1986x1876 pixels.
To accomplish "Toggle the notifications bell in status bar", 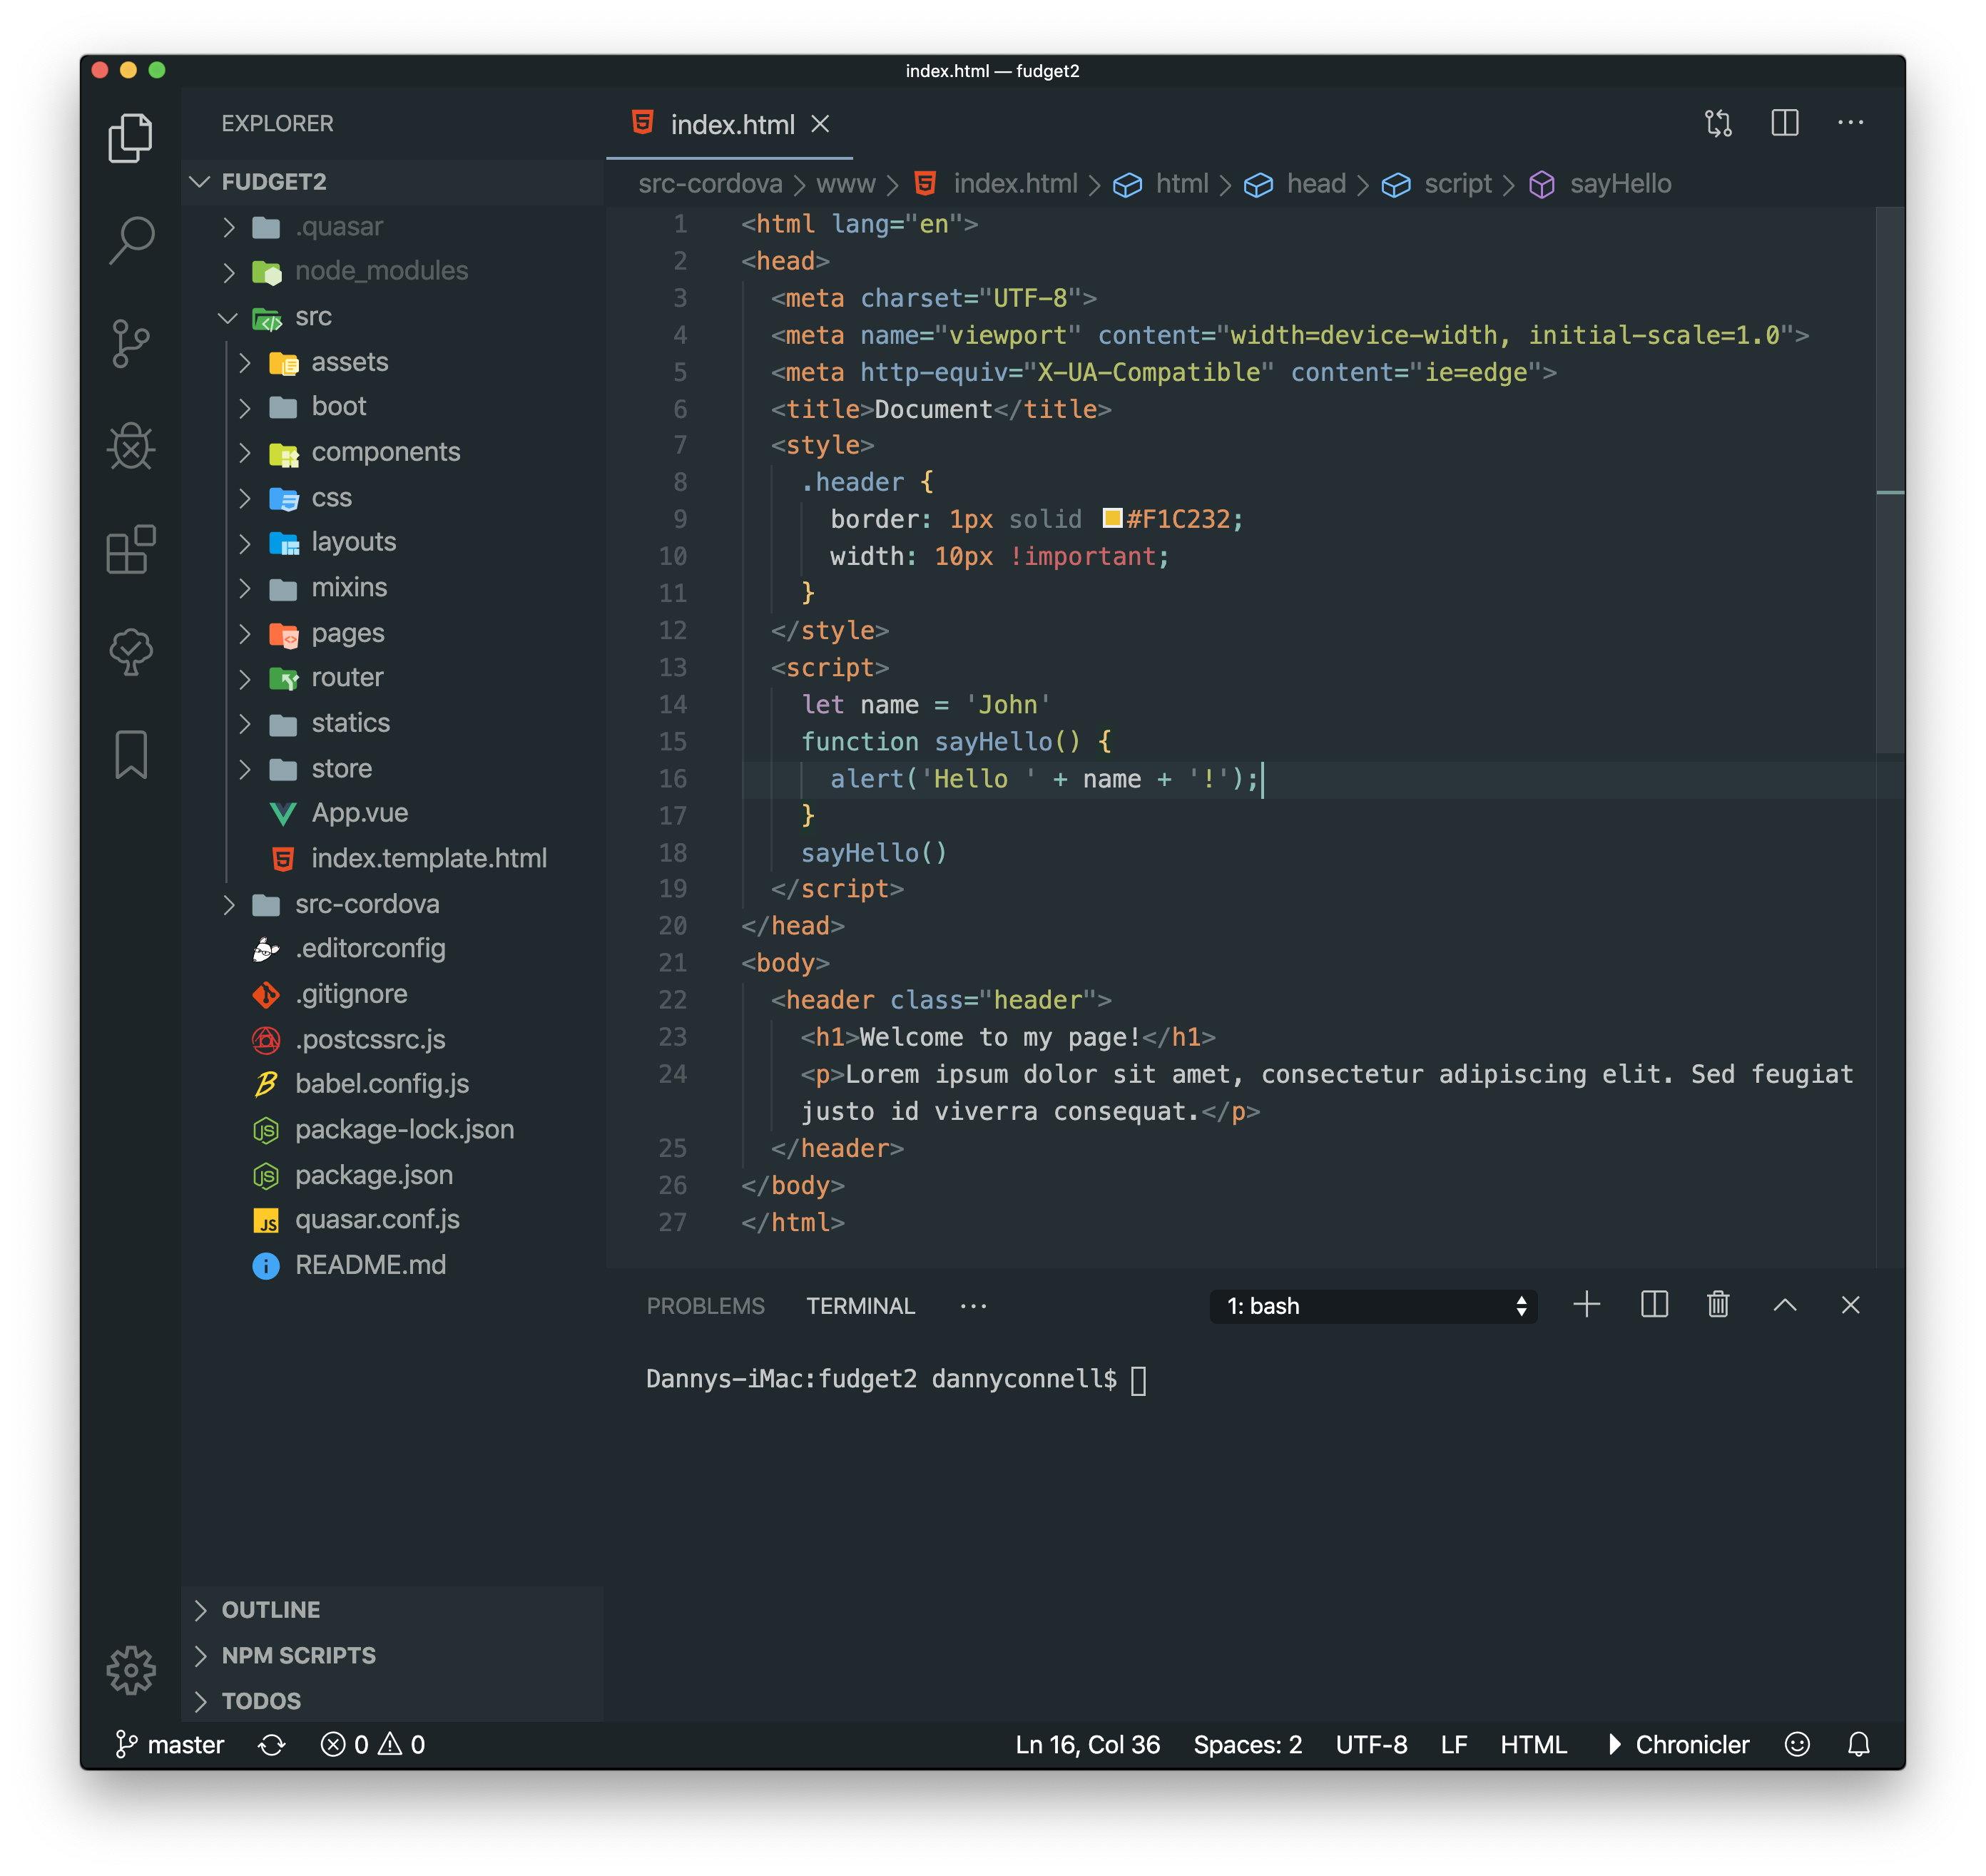I will click(x=1858, y=1745).
